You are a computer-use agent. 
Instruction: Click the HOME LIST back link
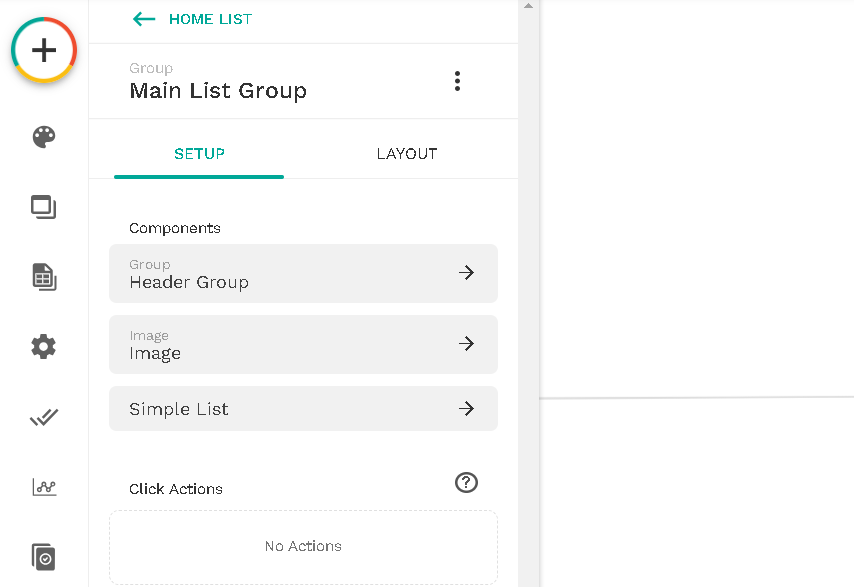(210, 19)
